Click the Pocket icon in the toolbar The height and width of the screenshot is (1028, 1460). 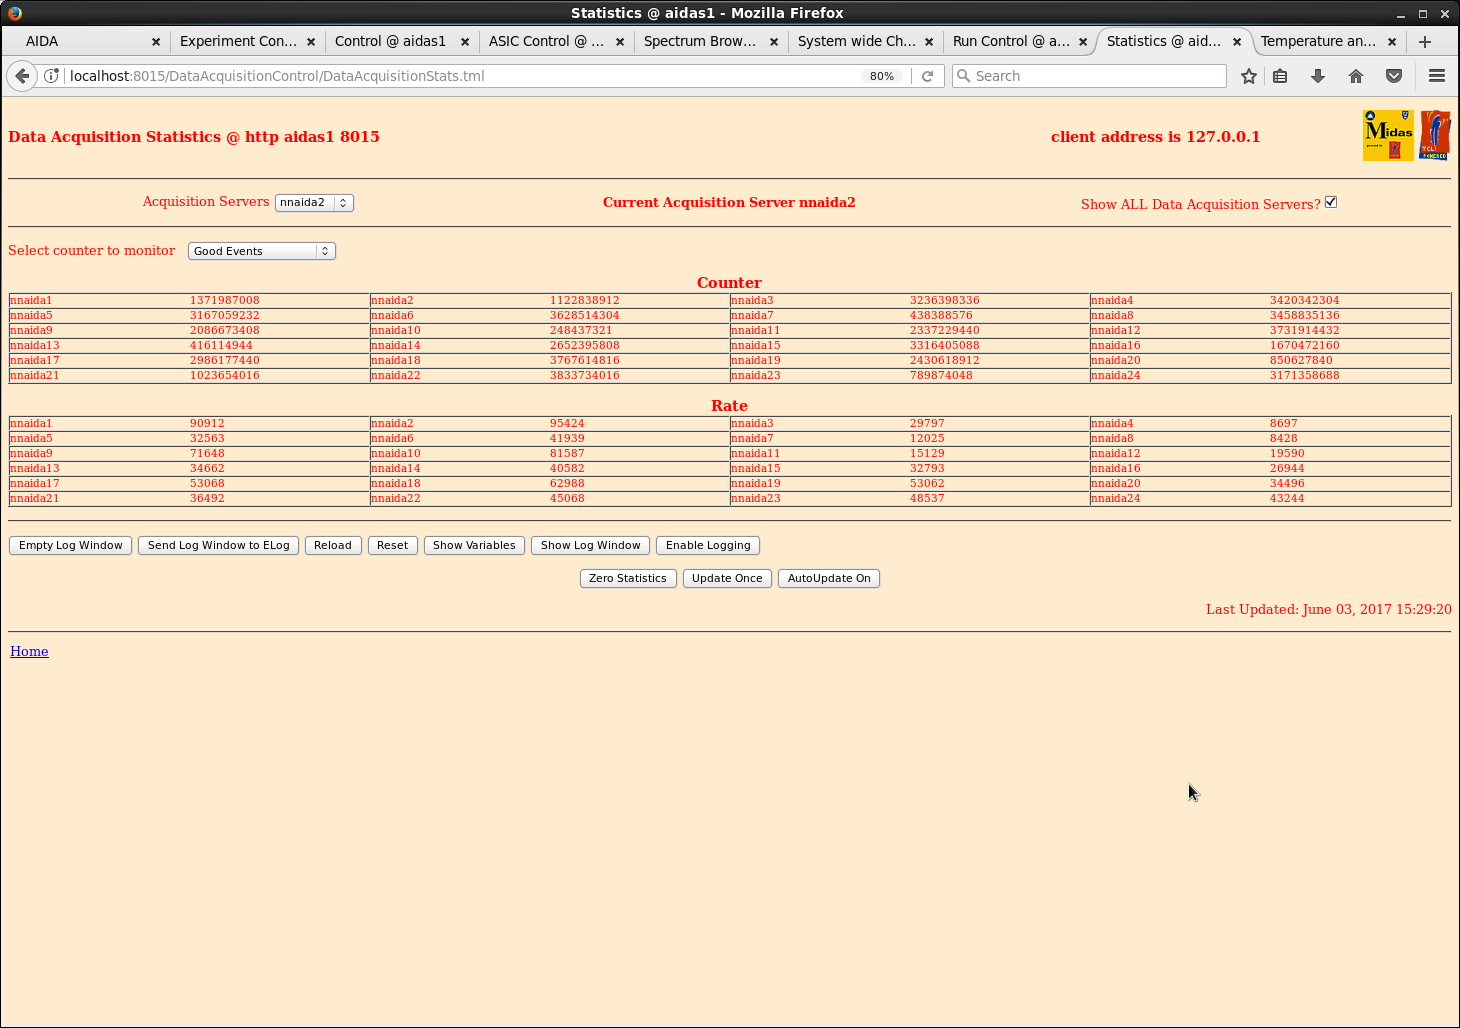1394,76
